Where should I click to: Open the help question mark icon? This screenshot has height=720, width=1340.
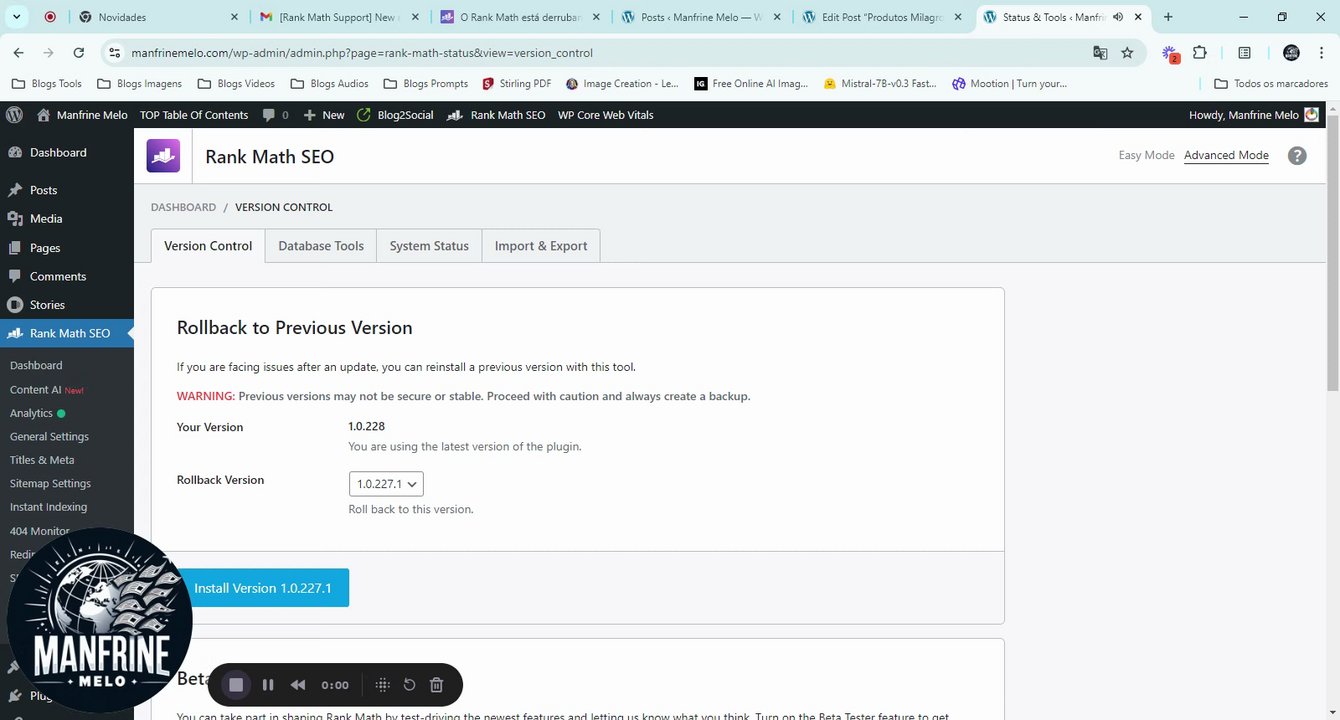tap(1297, 156)
